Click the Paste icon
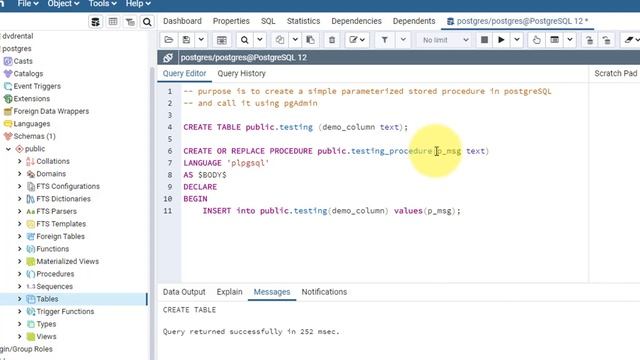This screenshot has width=640, height=360. [311, 40]
